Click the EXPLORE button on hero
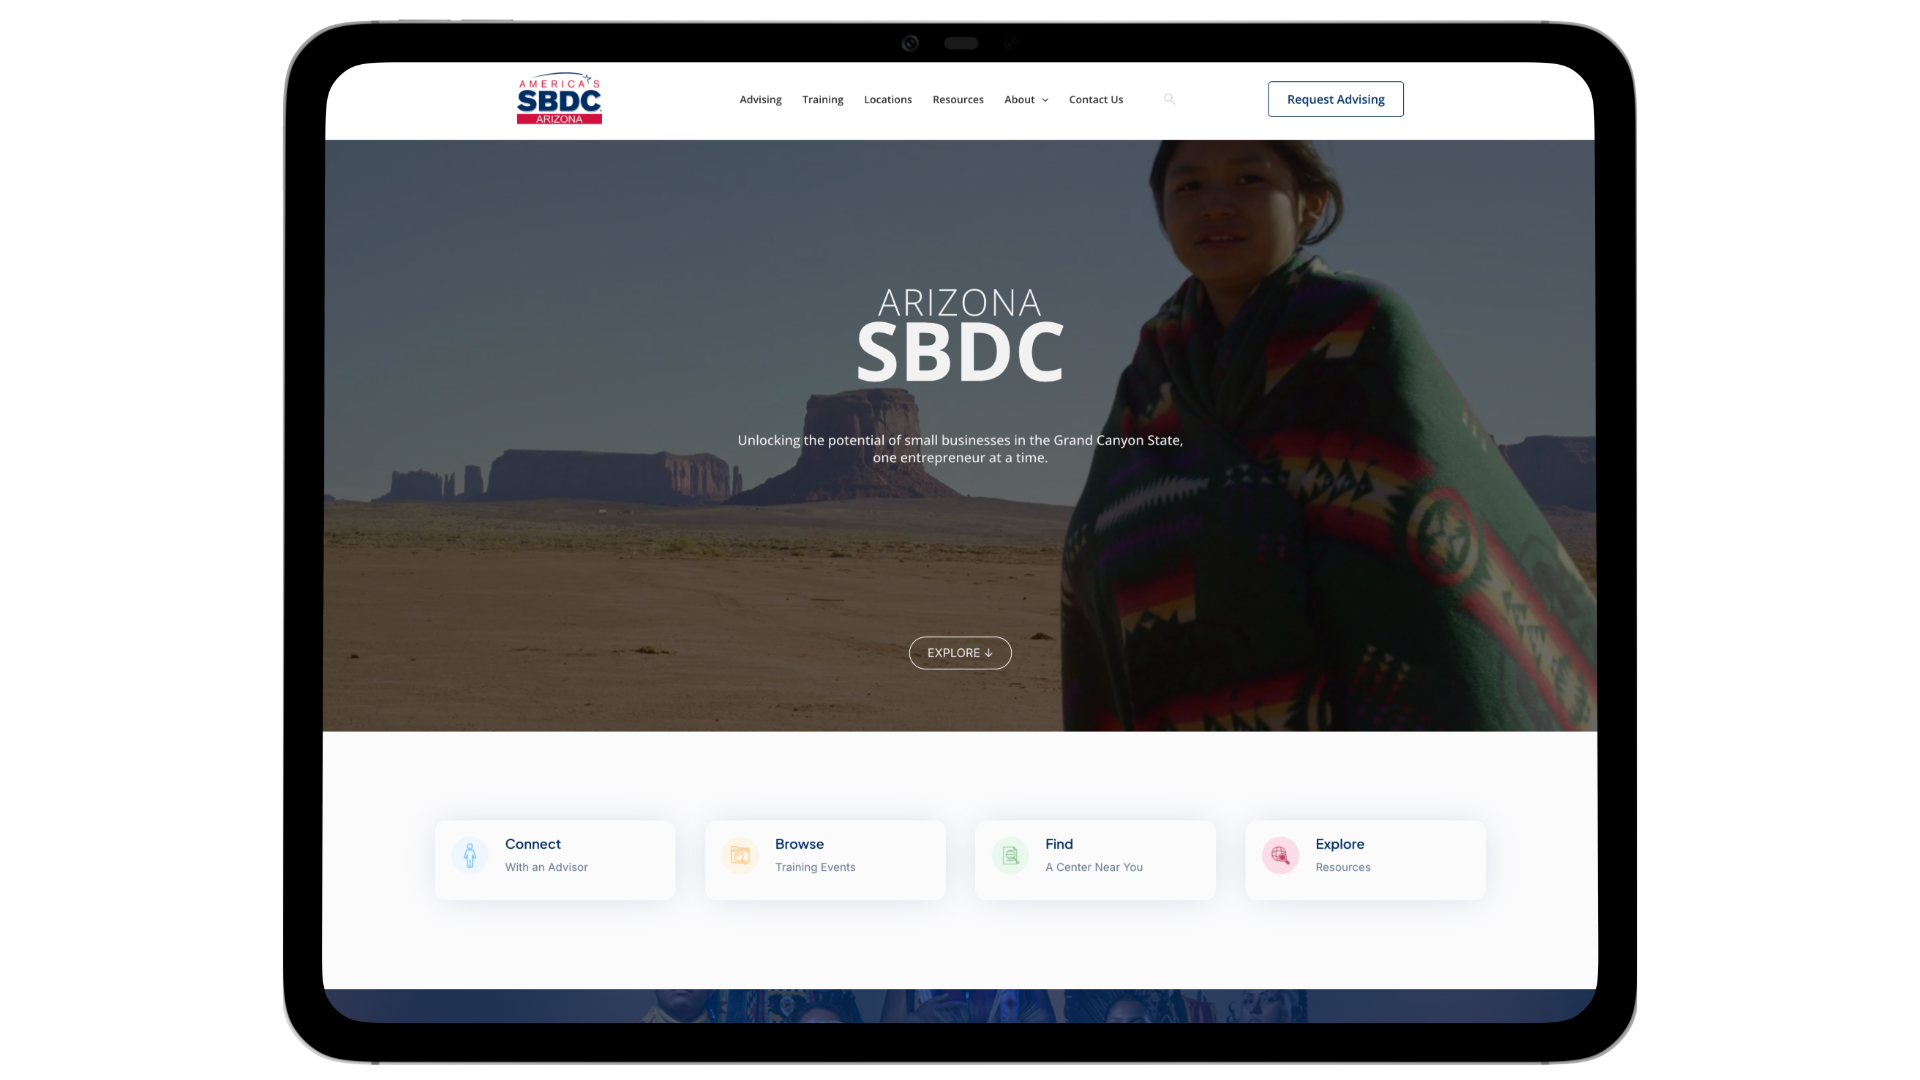This screenshot has height=1080, width=1920. (960, 653)
